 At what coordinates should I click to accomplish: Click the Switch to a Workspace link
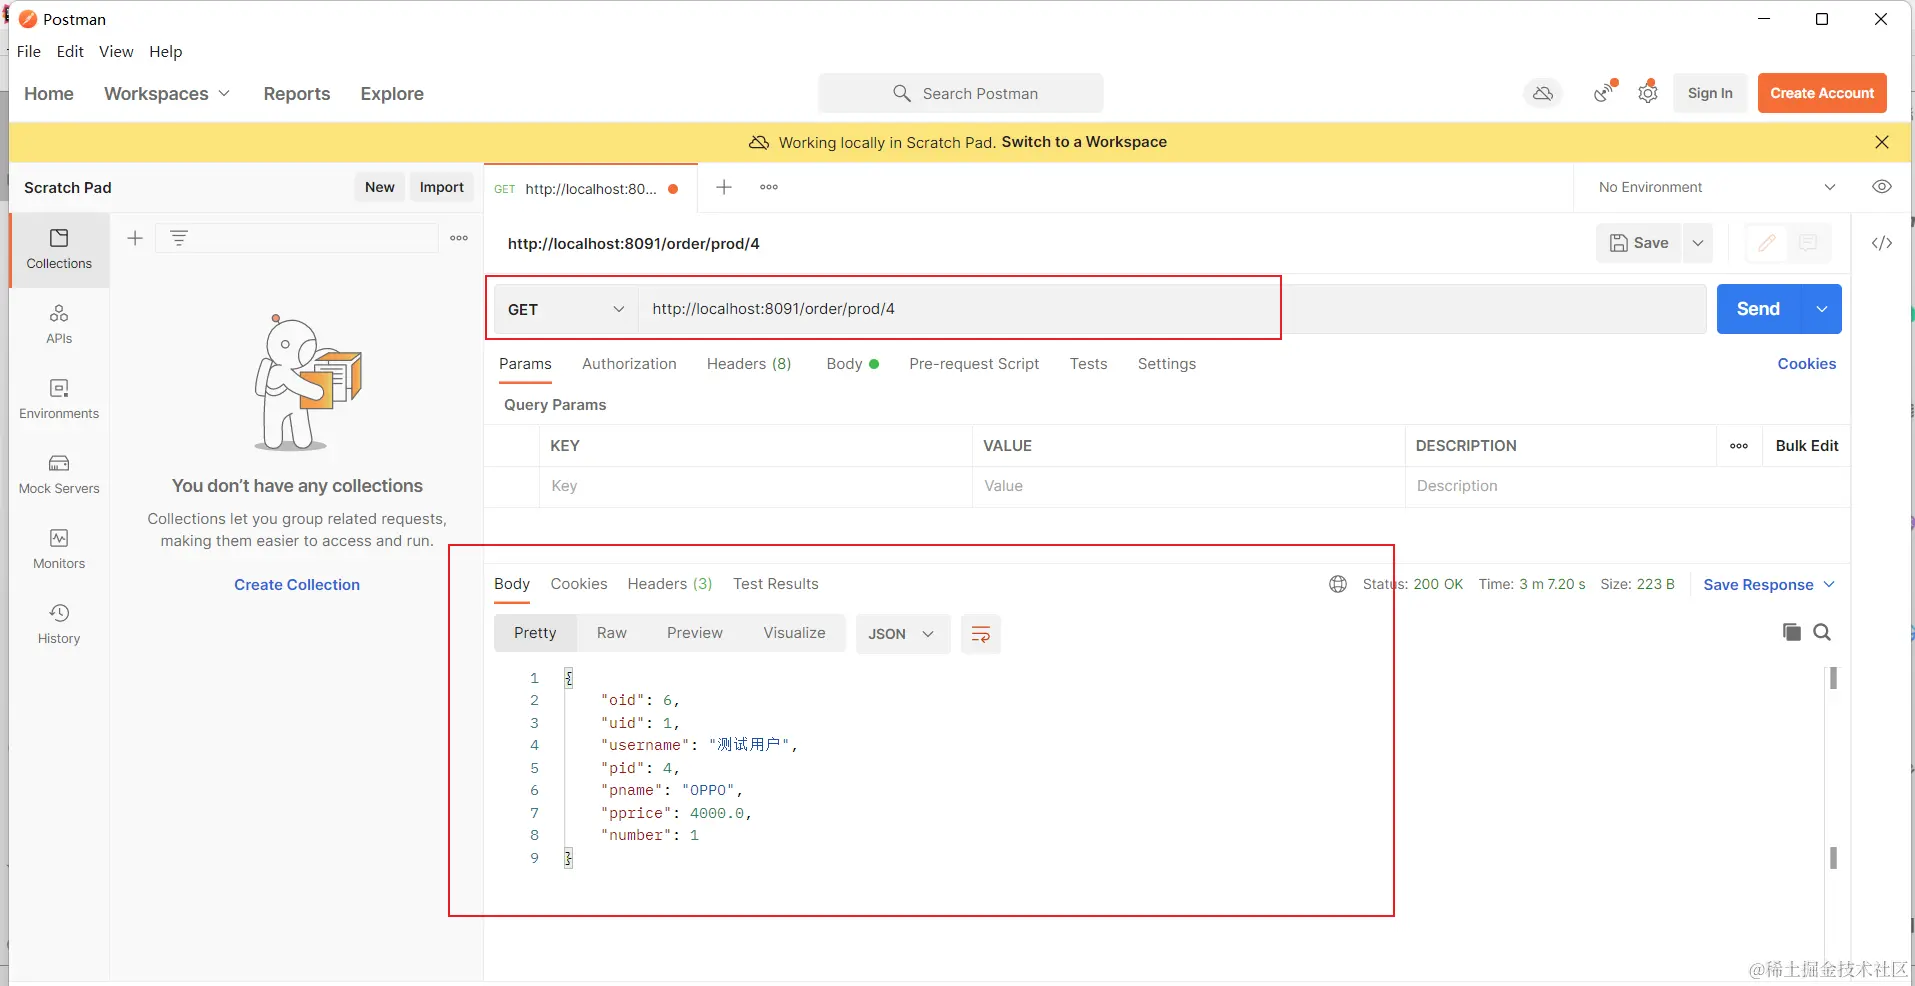tap(1084, 142)
